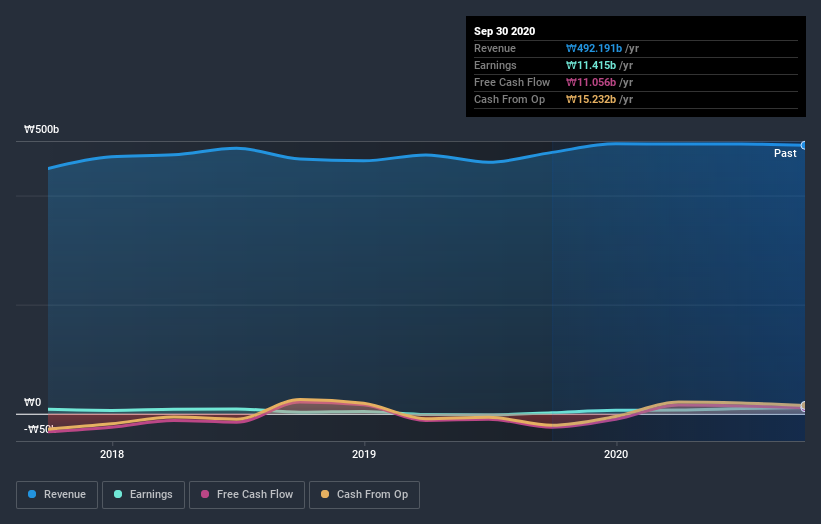
Task: Click the ₩0 y-axis label
Action: tap(32, 402)
